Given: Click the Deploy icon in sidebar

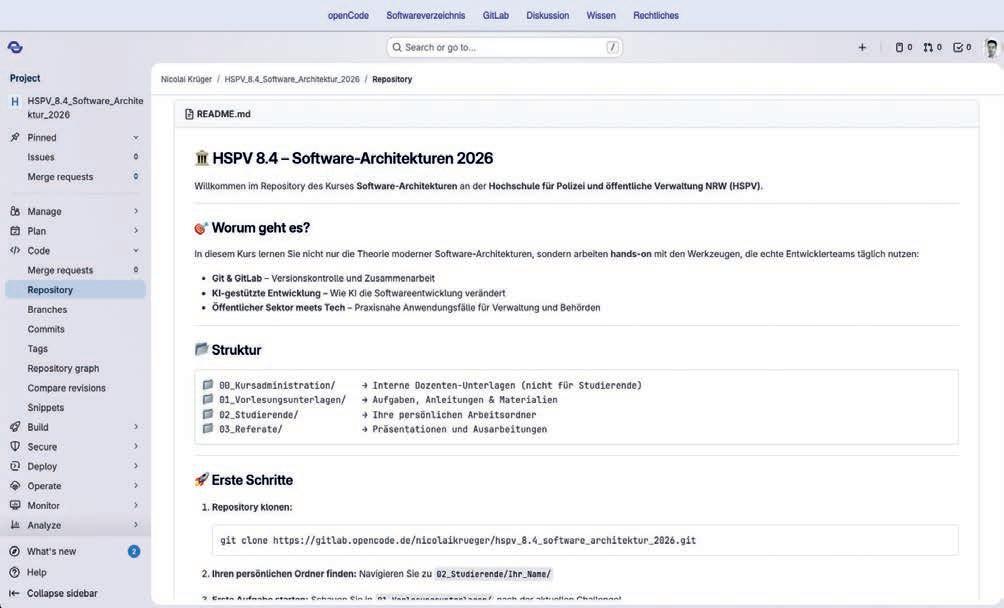Looking at the screenshot, I should click(x=15, y=467).
